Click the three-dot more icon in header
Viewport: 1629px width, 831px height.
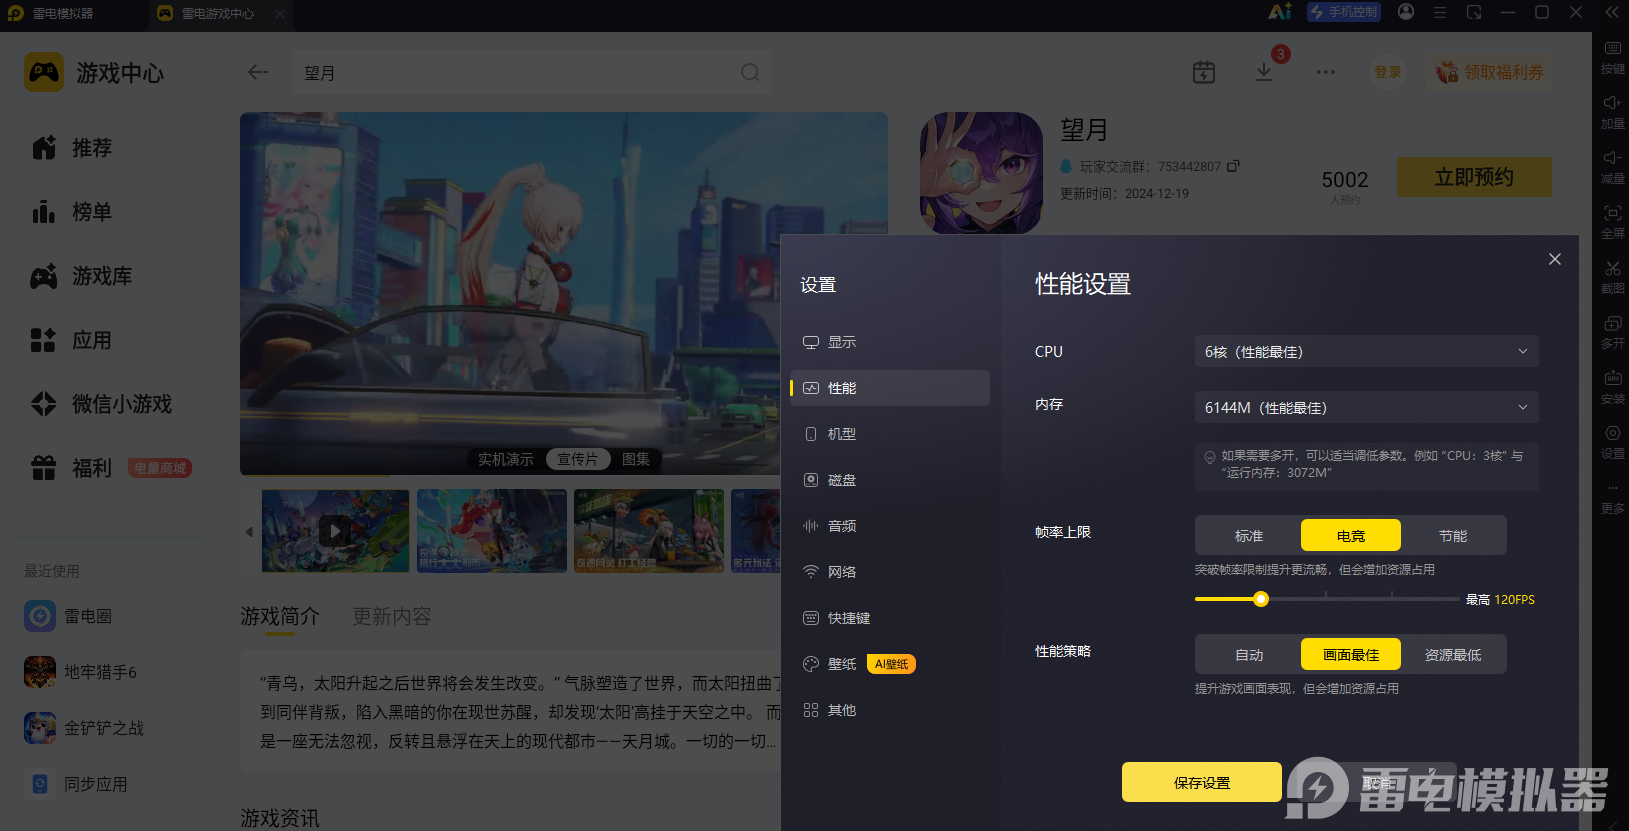pos(1326,72)
